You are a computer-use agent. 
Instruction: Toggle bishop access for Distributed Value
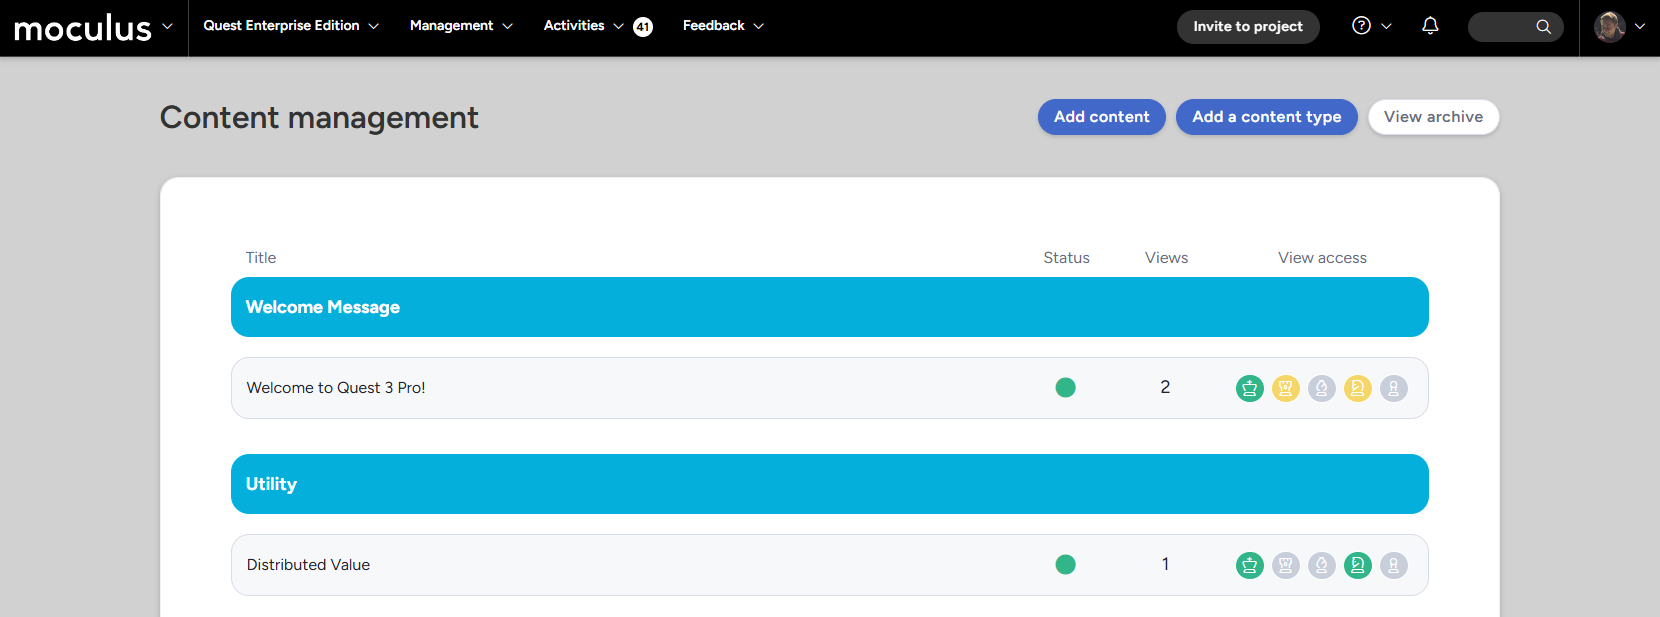pyautogui.click(x=1321, y=565)
